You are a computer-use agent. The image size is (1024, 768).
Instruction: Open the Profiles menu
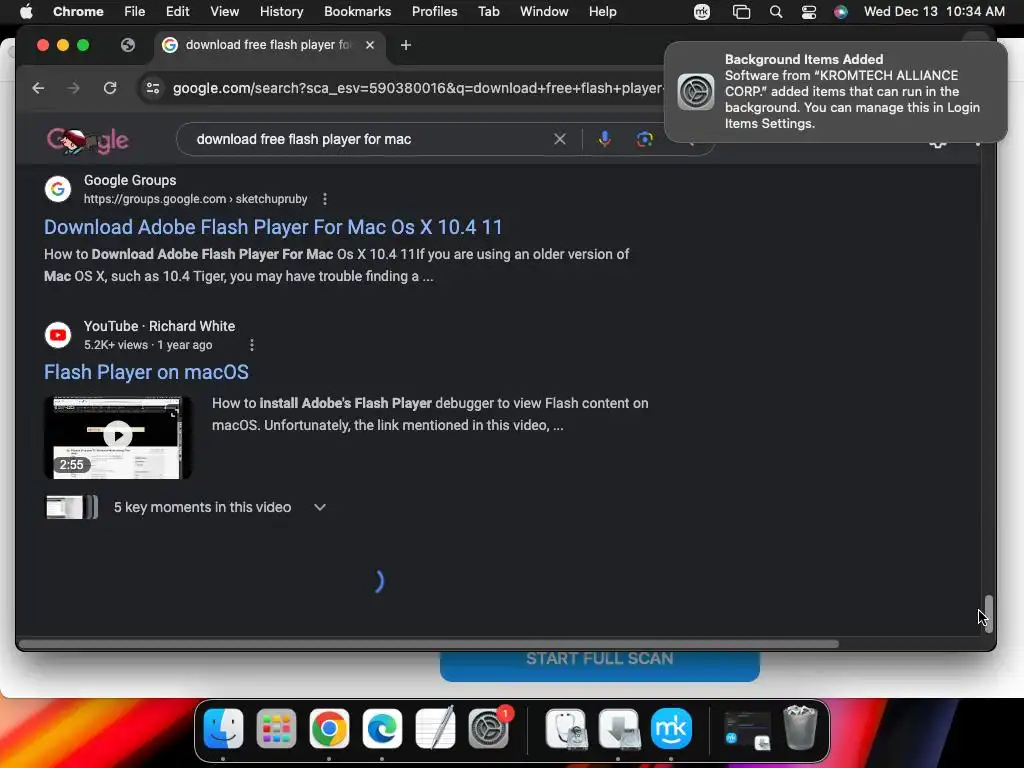[434, 11]
